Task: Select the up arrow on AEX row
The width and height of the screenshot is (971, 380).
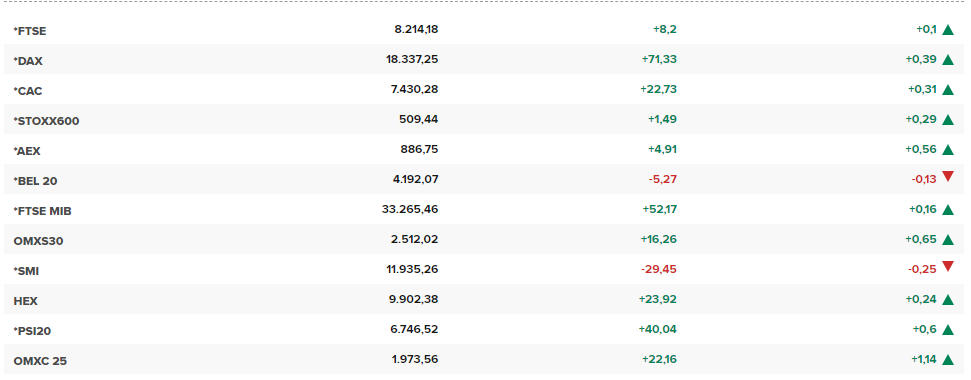Action: tap(947, 150)
